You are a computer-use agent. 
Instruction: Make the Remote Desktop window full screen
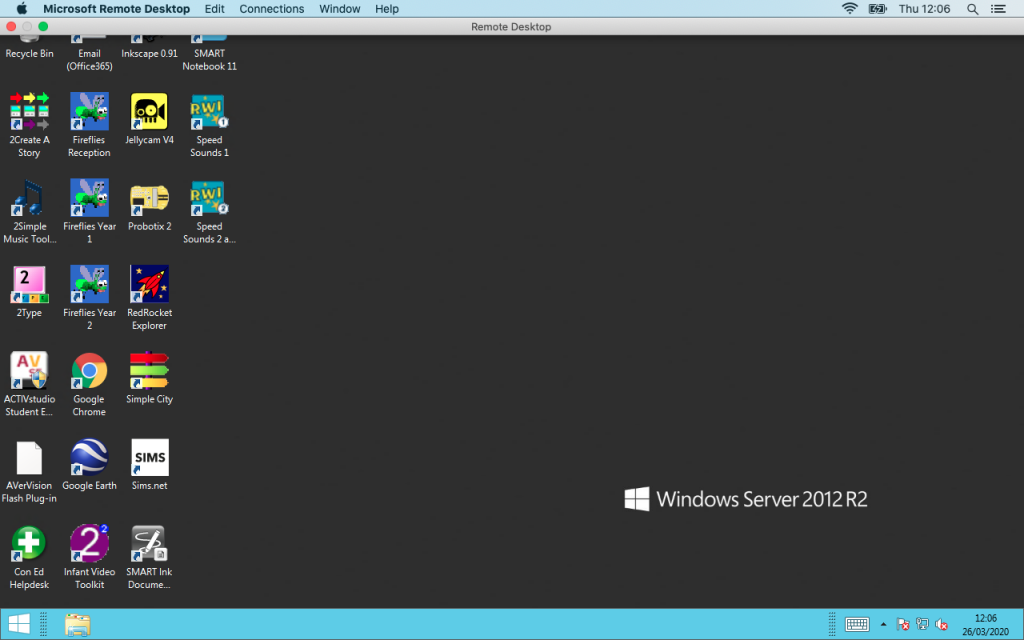coord(43,26)
